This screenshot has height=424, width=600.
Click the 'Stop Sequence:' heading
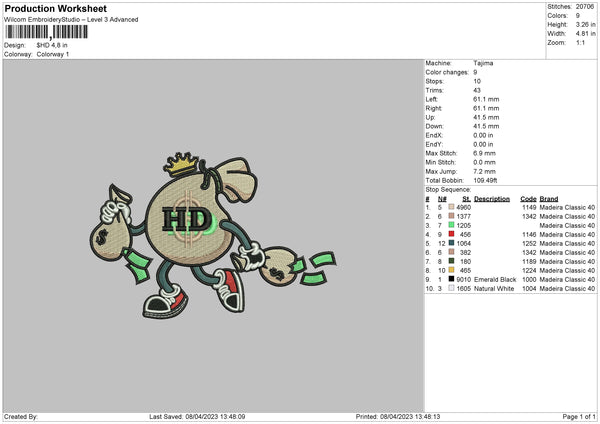448,190
